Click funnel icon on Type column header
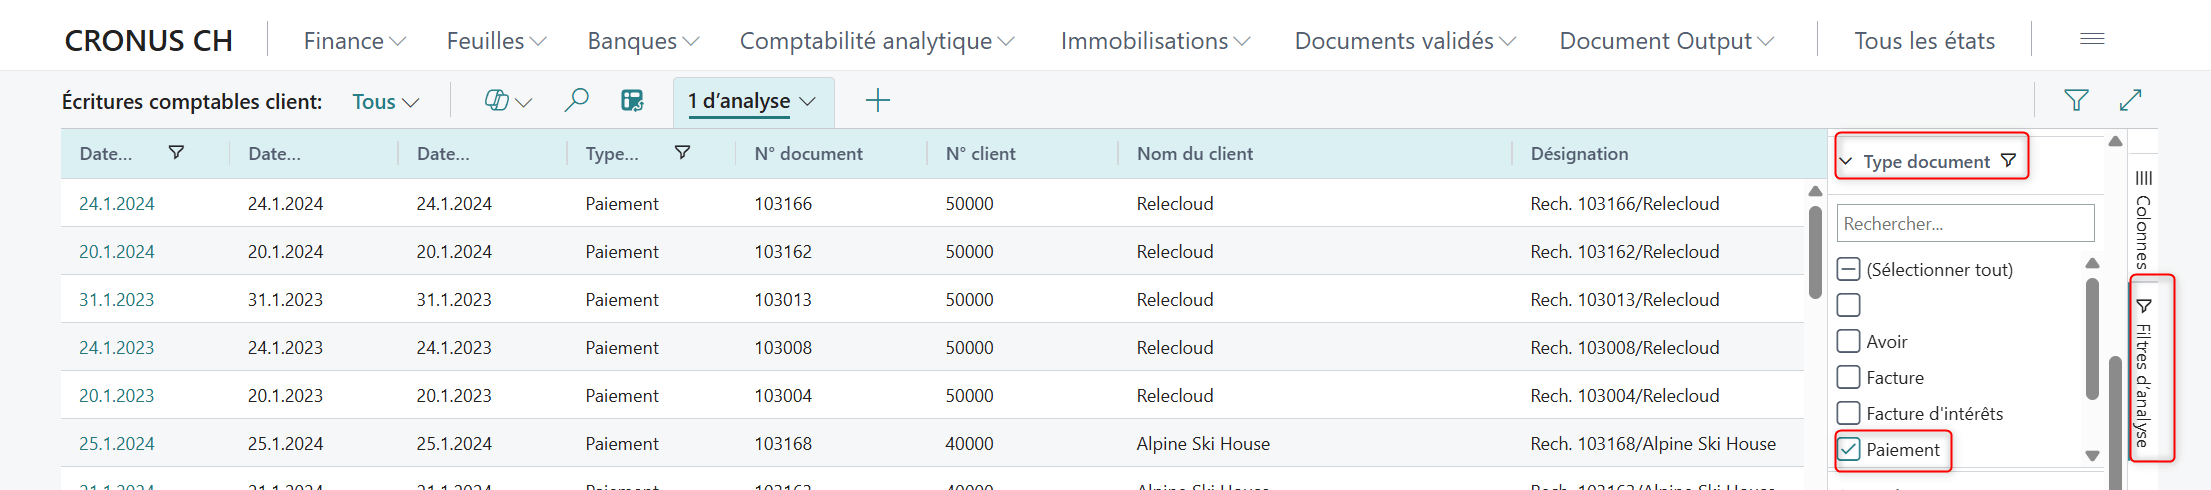The width and height of the screenshot is (2211, 490). (x=682, y=153)
